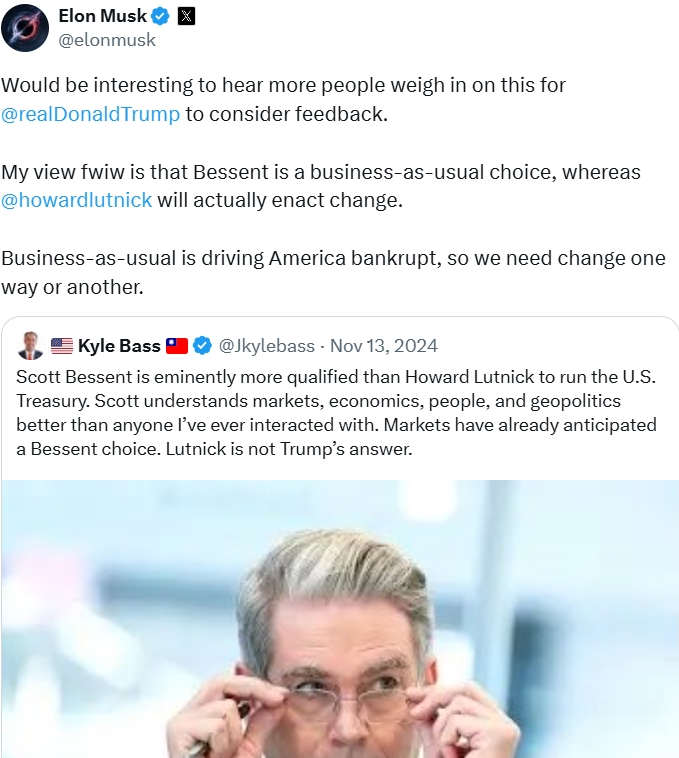Open quoted tweet text about Scott Bessent

pos(336,413)
